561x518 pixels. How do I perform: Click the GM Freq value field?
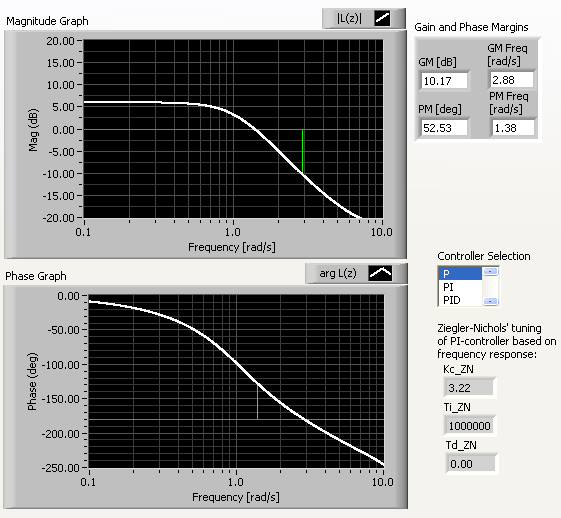[x=512, y=80]
